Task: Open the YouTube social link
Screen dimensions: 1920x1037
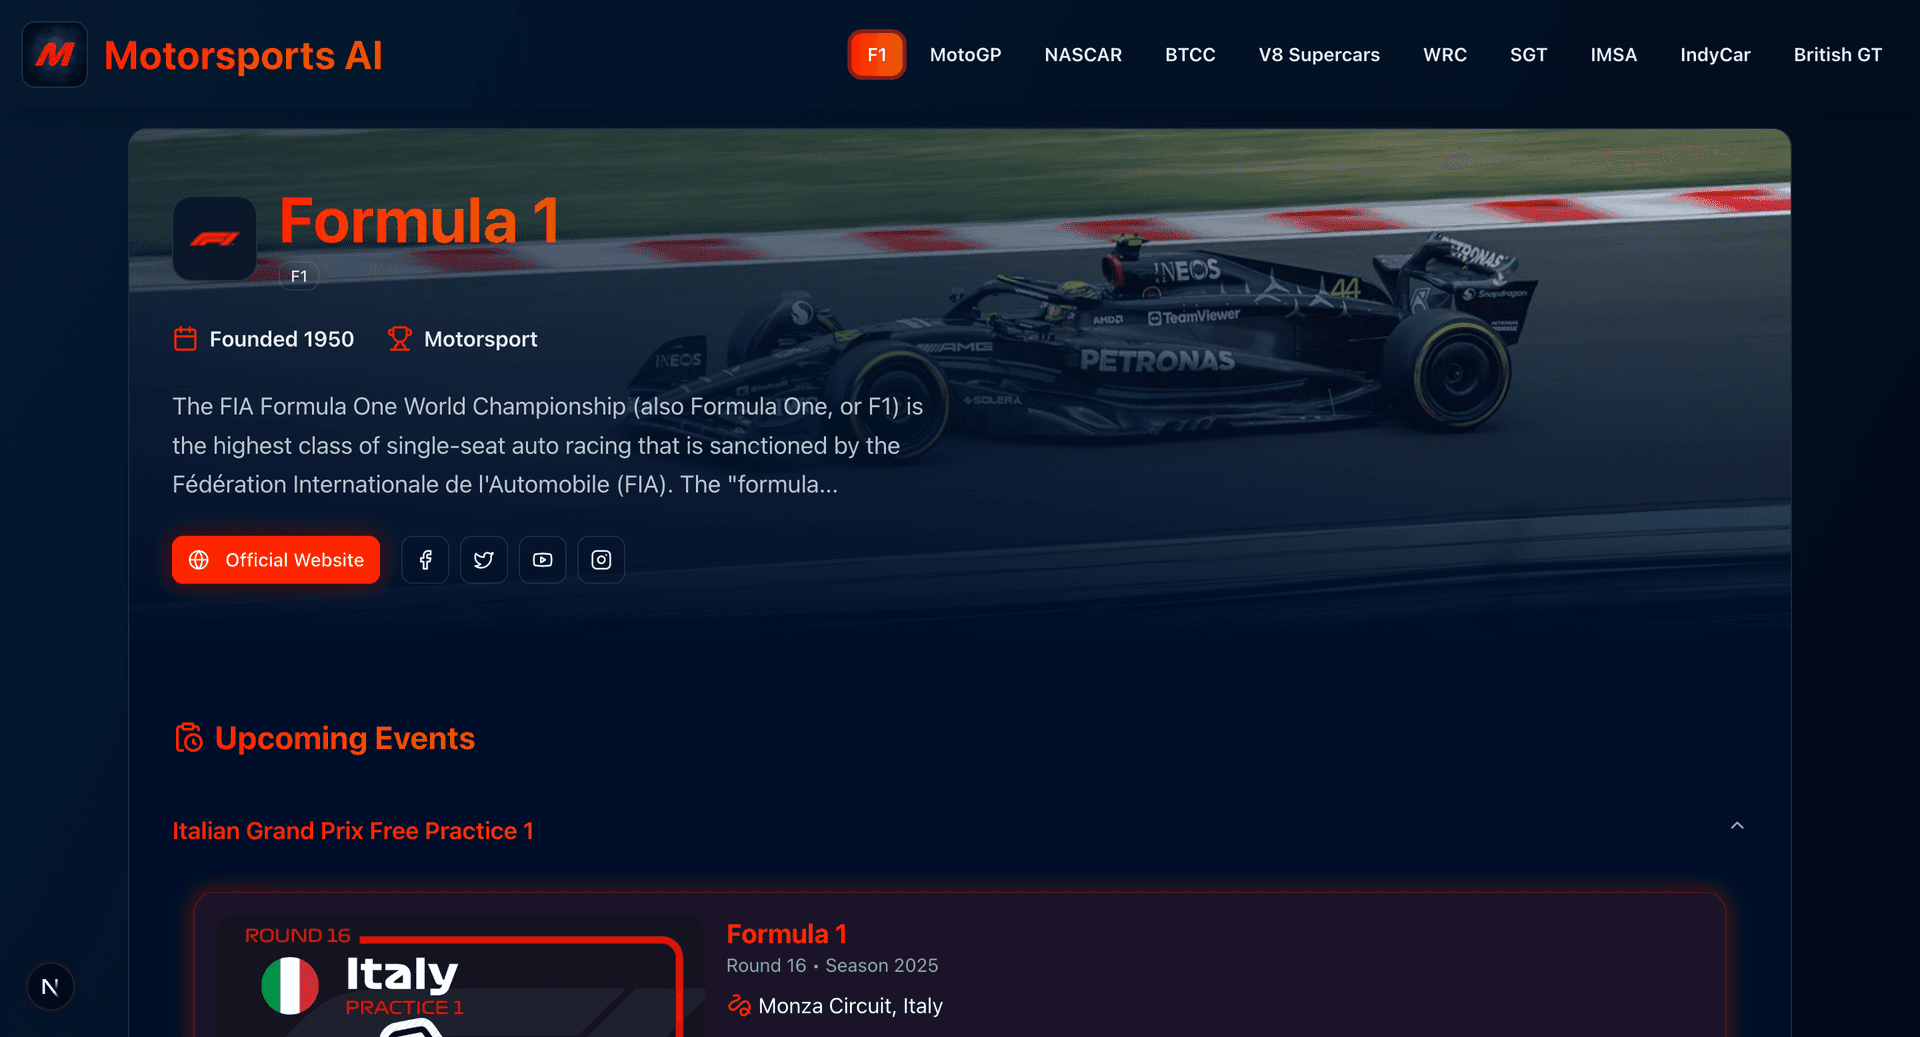Action: pyautogui.click(x=542, y=560)
